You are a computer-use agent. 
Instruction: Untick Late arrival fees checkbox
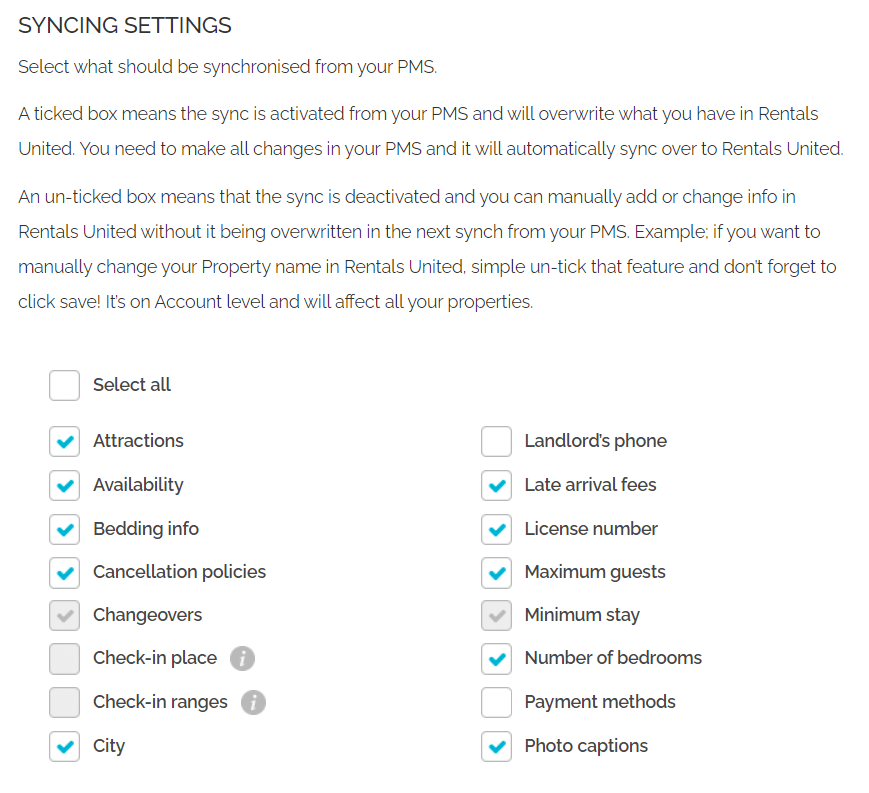[x=496, y=485]
